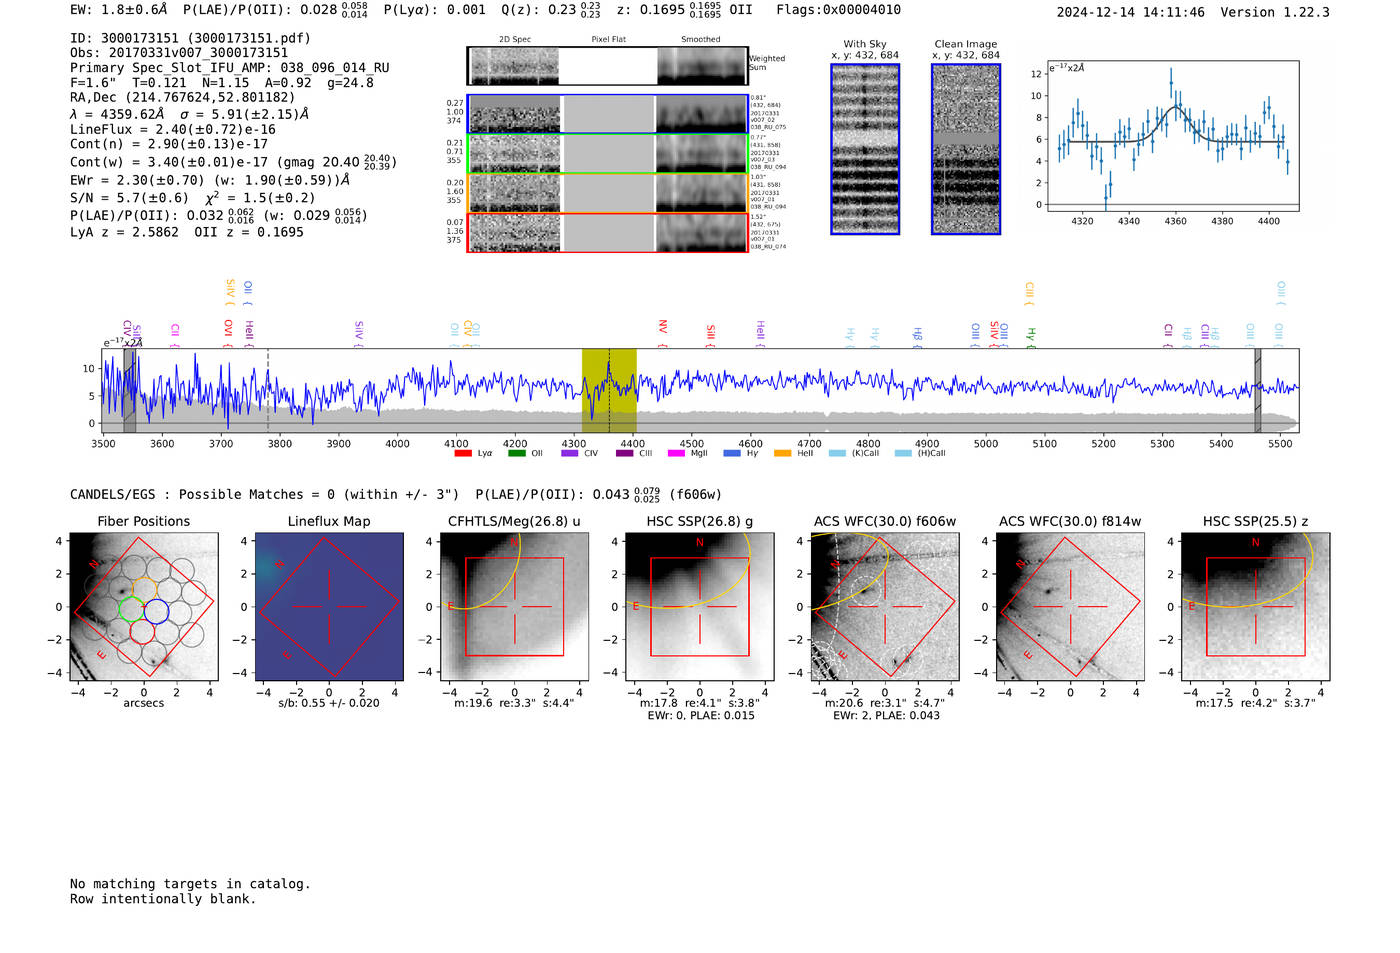Select the blue-bordered fiber spectrum row
1400x953 pixels.
(608, 114)
